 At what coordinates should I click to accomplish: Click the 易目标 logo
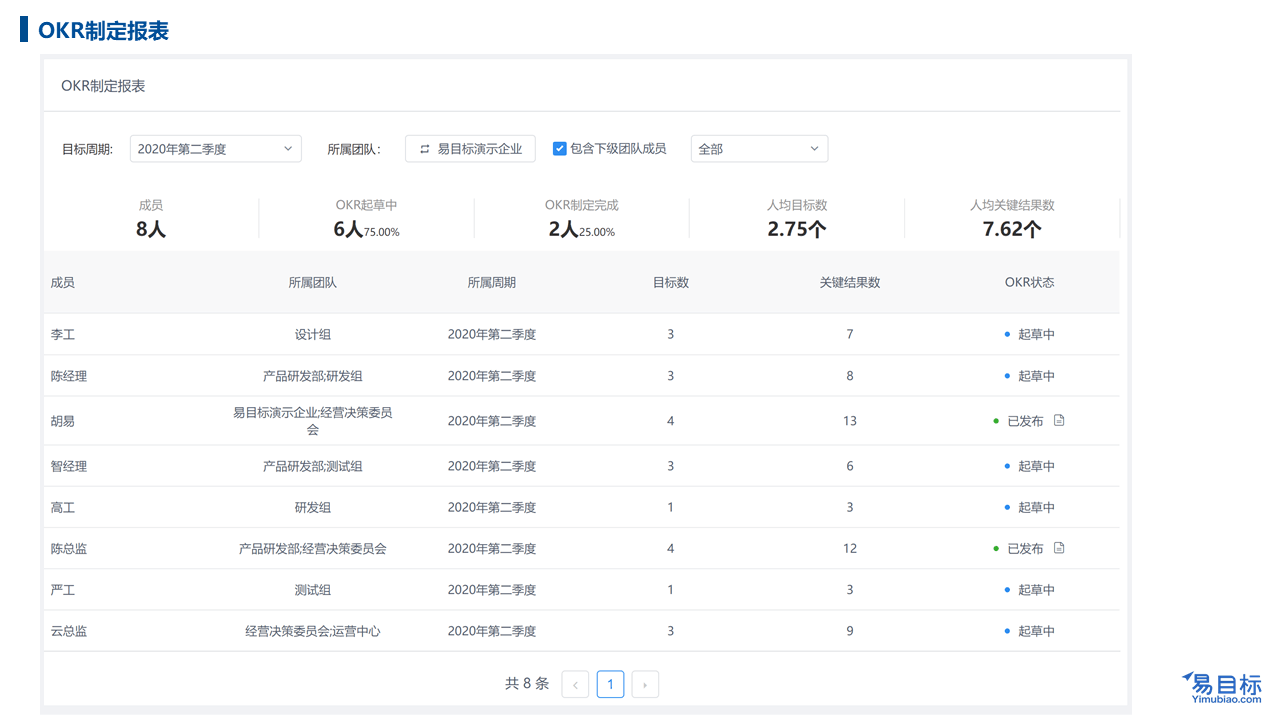click(x=1221, y=688)
